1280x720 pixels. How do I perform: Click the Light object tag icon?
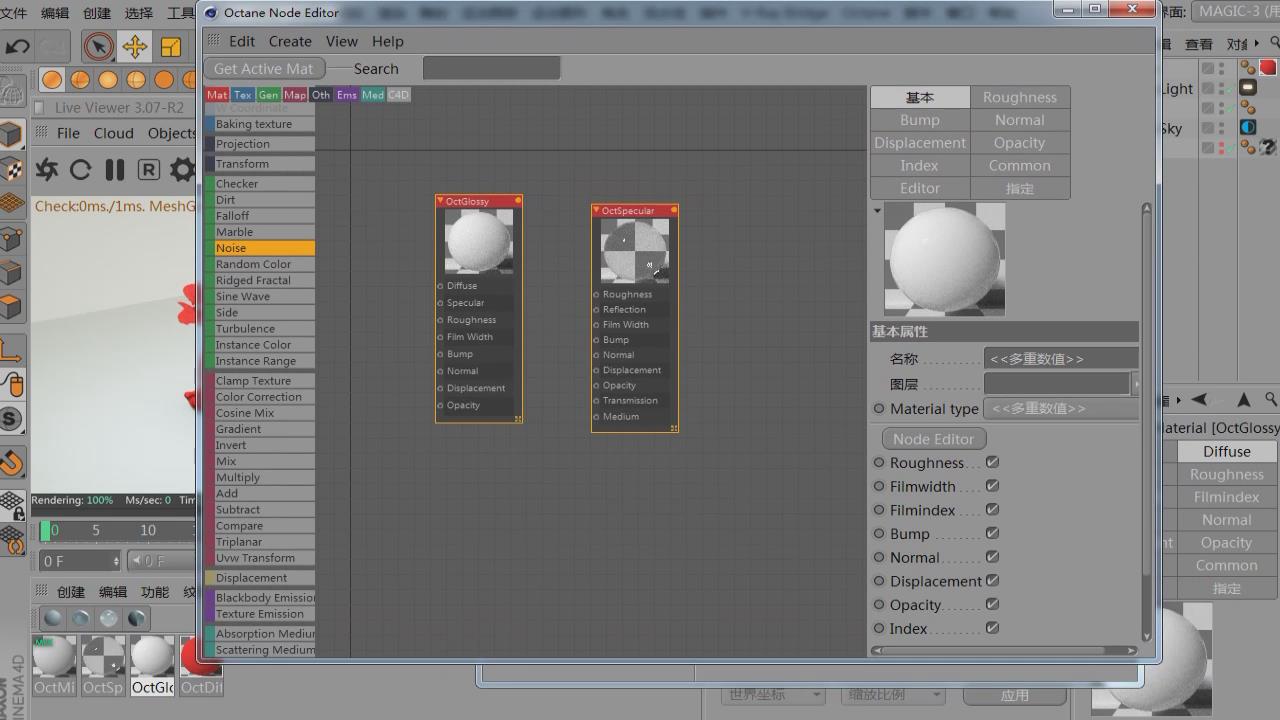pyautogui.click(x=1248, y=87)
